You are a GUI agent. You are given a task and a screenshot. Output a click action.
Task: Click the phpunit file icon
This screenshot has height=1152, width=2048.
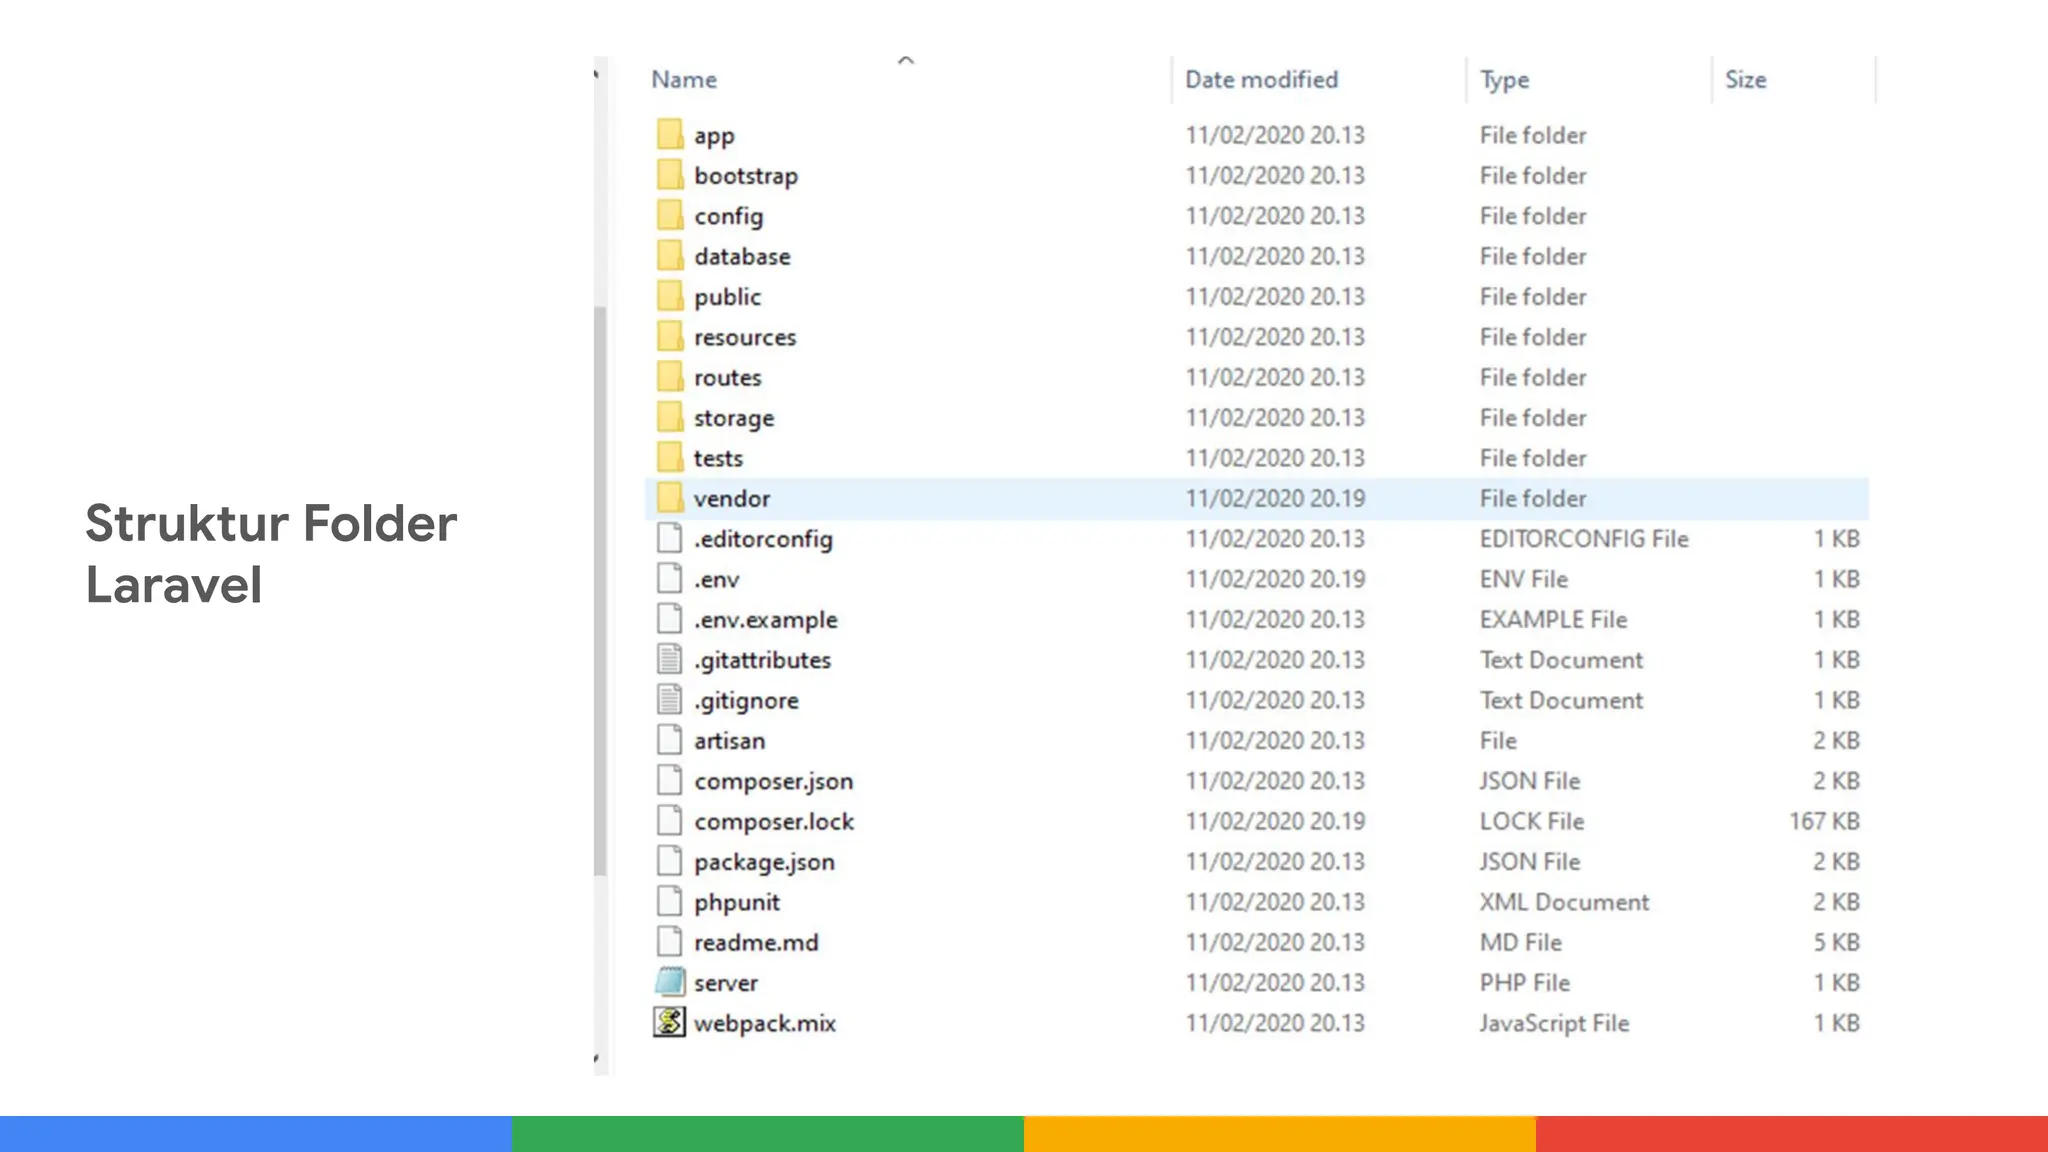(669, 901)
